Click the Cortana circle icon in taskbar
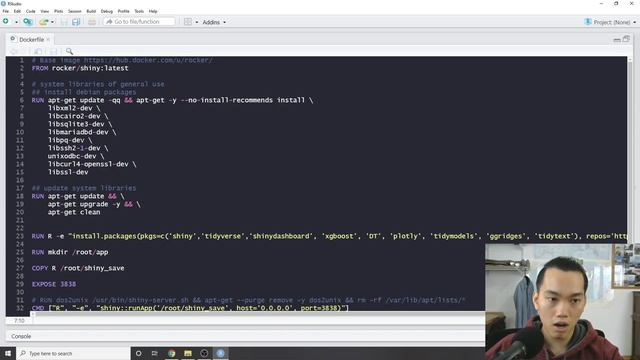The width and height of the screenshot is (640, 360). (138, 353)
